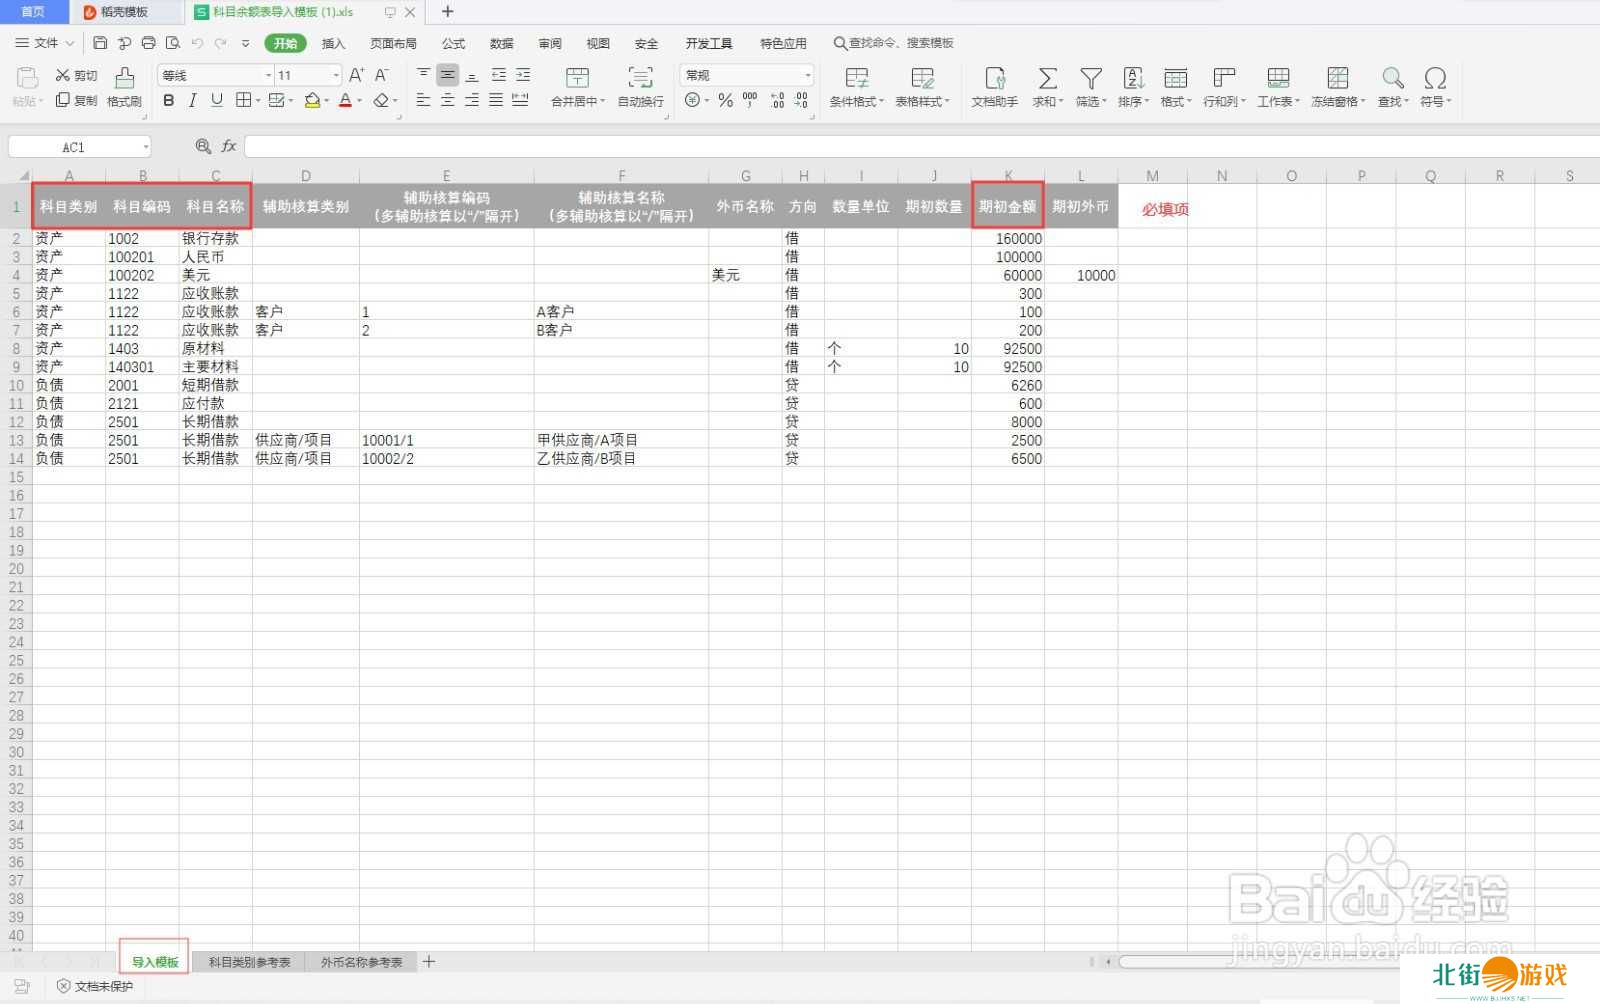Open the number format 常规 dropdown
The image size is (1600, 1004).
click(x=807, y=76)
